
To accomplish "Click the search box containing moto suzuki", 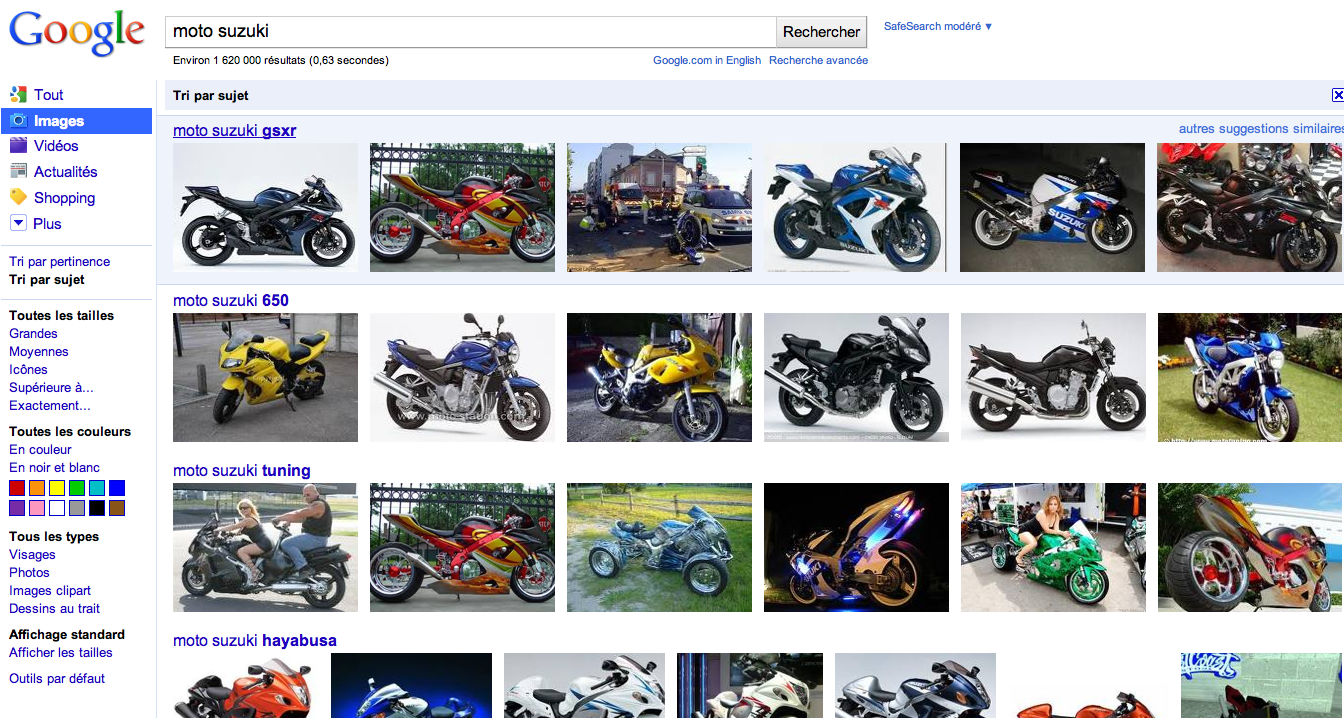I will (x=470, y=31).
